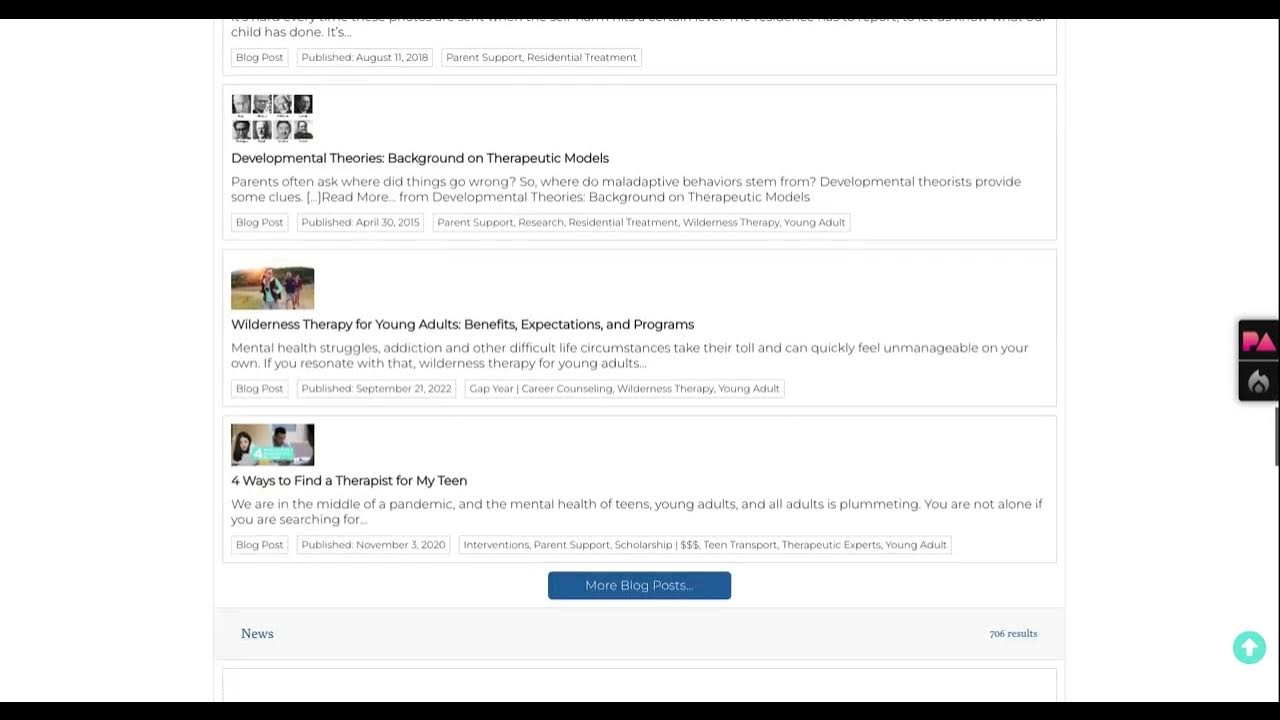This screenshot has height=720, width=1280.
Task: Click the flame icon in side widget
Action: (1258, 381)
